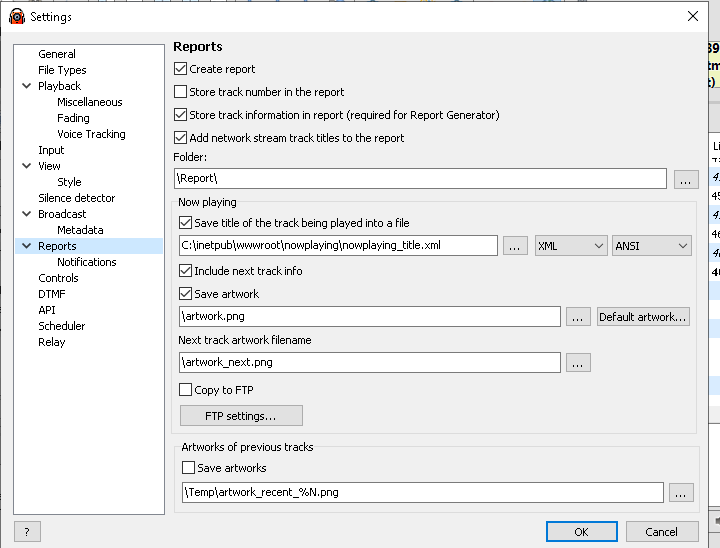Browse for the now playing title file
The image size is (720, 548).
pos(515,246)
